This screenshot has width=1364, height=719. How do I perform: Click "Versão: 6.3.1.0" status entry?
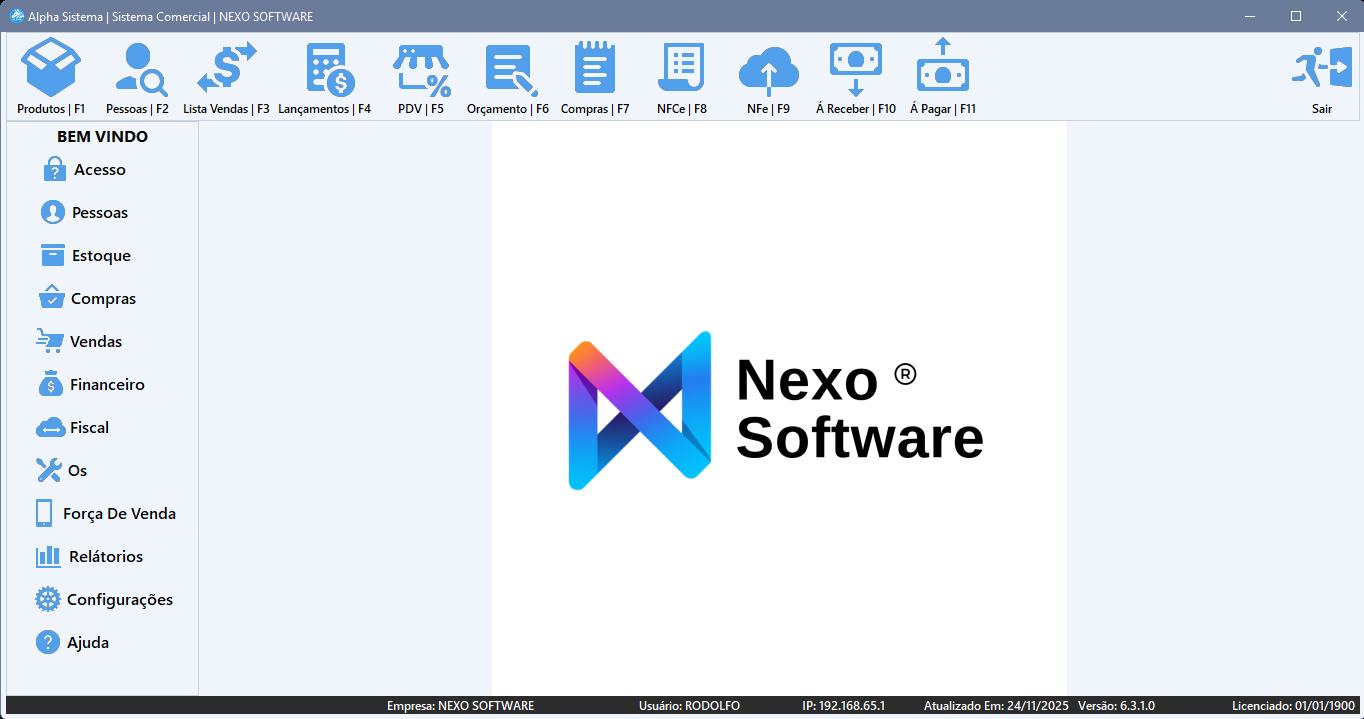point(1115,706)
